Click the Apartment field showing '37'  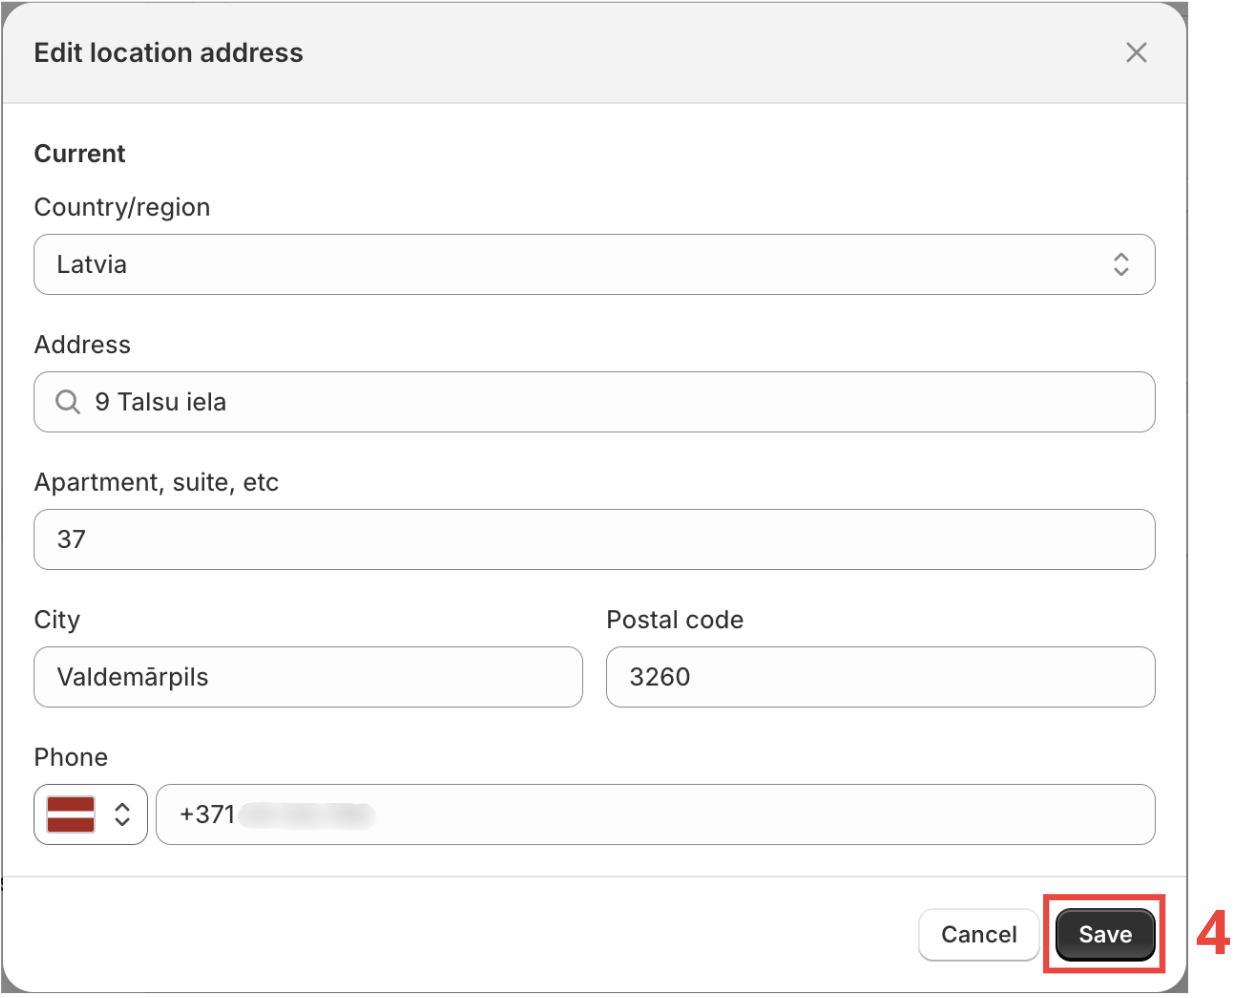[594, 539]
